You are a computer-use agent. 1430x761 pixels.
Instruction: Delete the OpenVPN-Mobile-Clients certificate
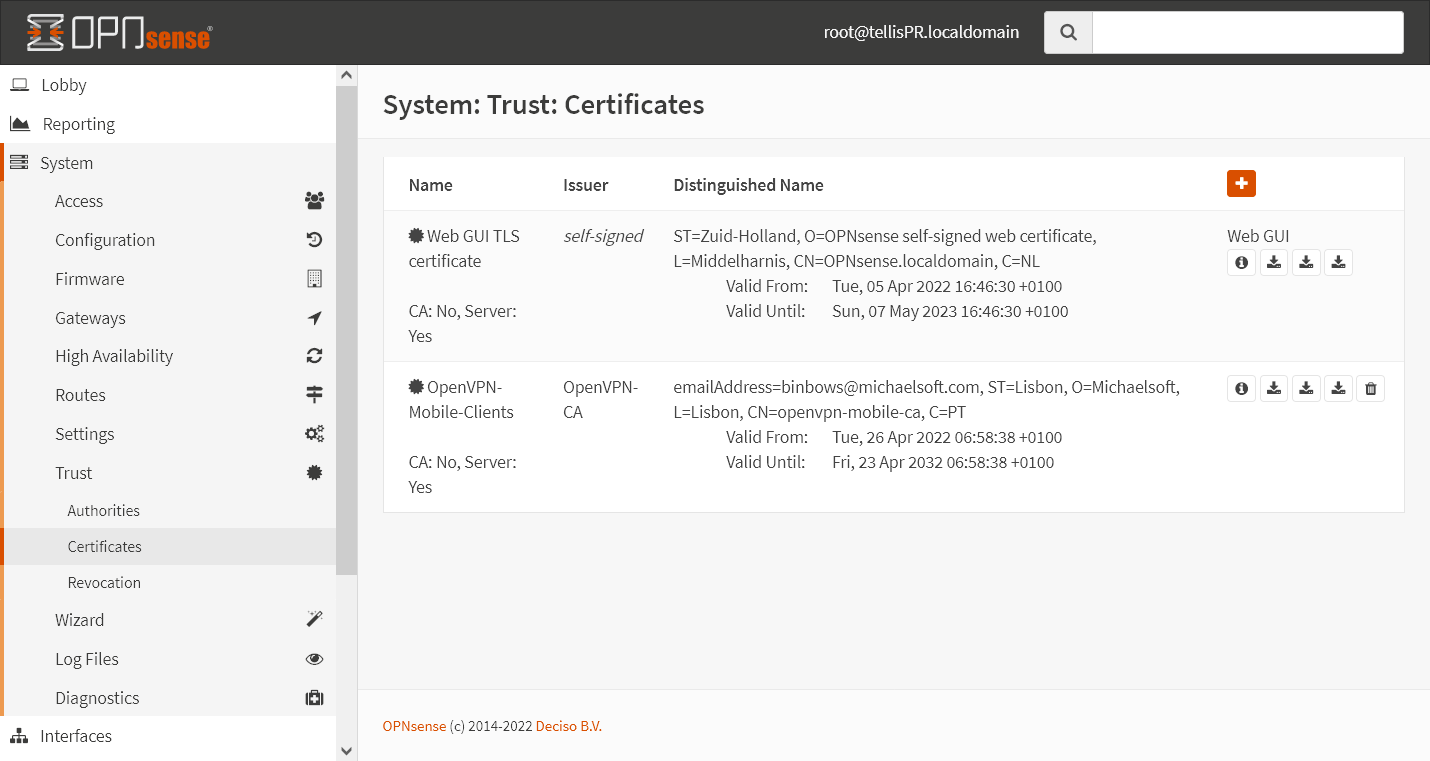point(1370,388)
